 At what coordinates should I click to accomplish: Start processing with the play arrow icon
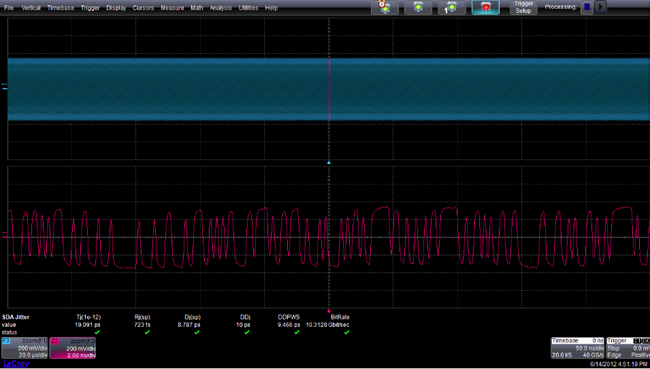pos(600,7)
